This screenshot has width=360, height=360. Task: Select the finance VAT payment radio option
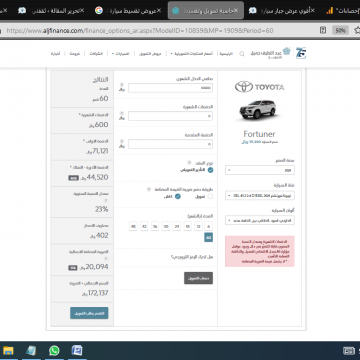[210, 196]
